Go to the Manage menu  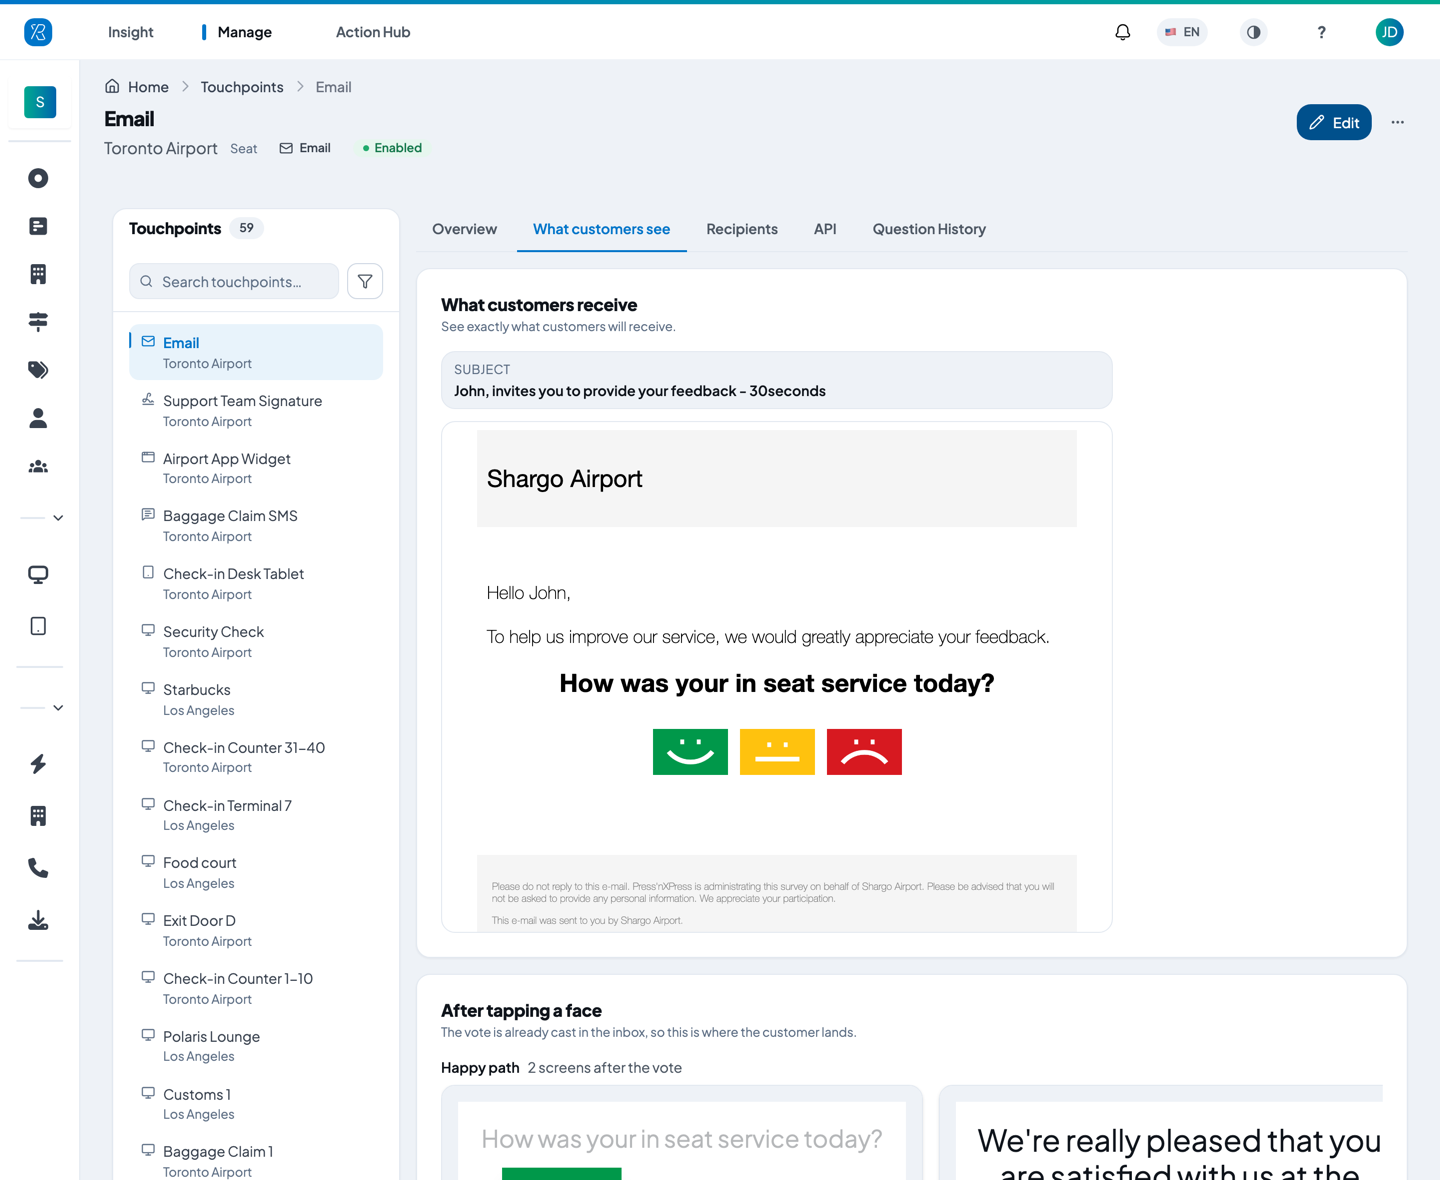(x=244, y=32)
